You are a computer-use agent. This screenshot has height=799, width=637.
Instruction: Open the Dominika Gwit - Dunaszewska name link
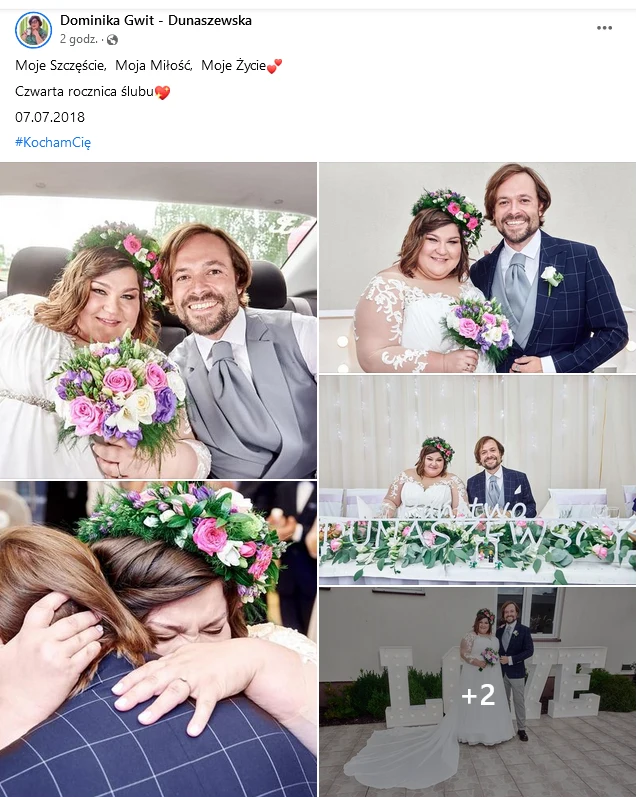pos(156,20)
